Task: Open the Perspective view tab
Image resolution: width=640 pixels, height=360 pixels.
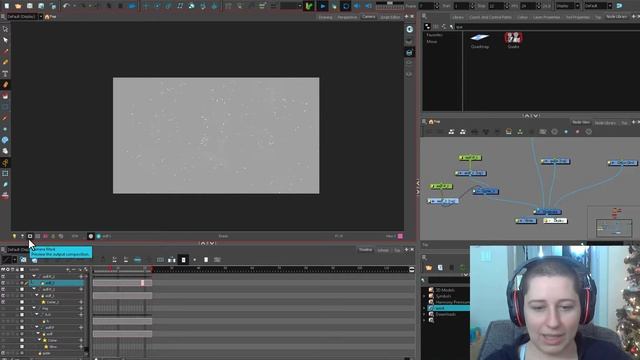Action: tap(347, 17)
